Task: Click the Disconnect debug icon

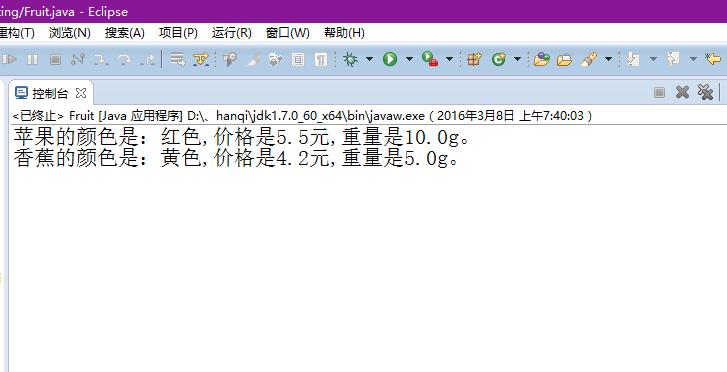Action: (78, 59)
